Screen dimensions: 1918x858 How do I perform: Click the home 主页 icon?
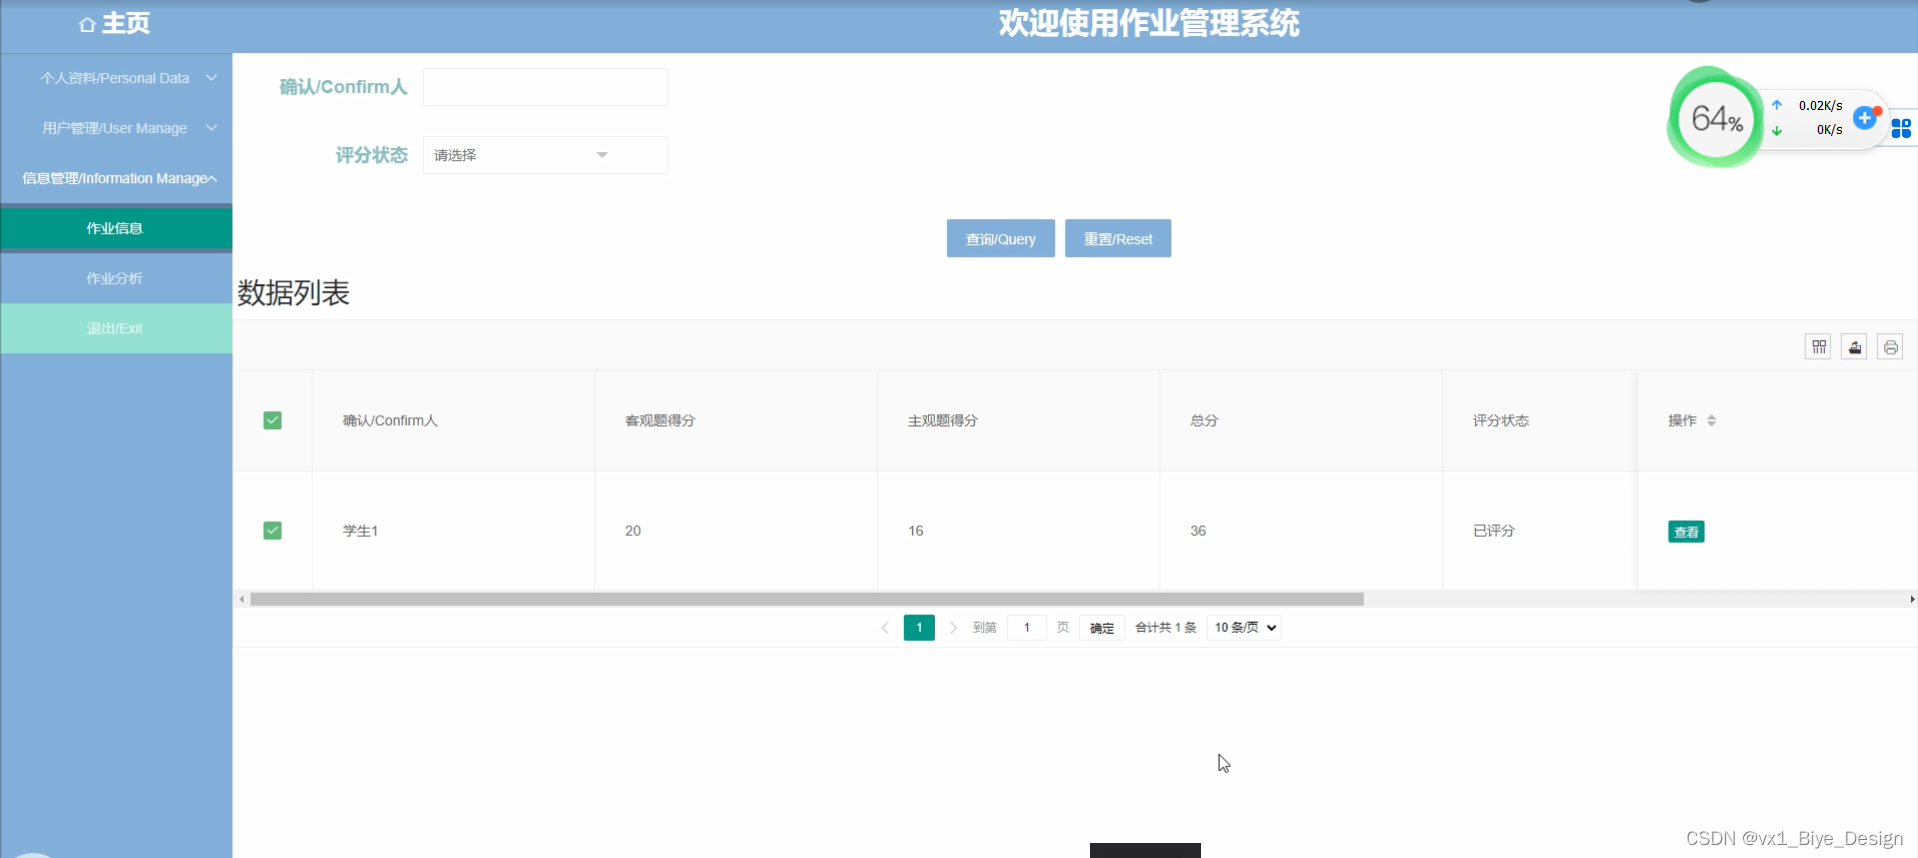(87, 24)
